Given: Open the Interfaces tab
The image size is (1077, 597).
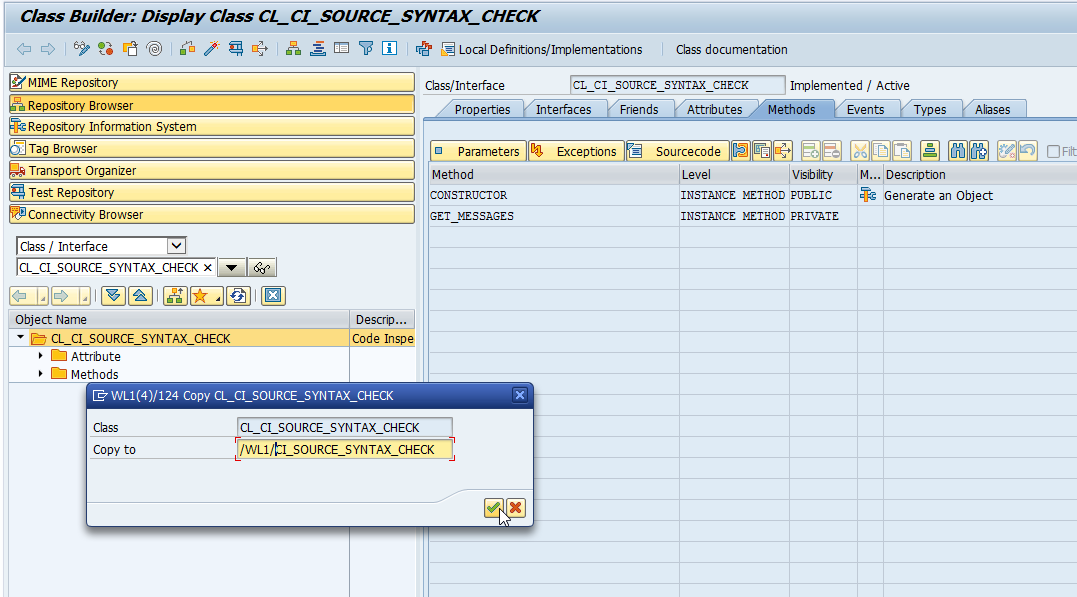Looking at the screenshot, I should (x=563, y=109).
